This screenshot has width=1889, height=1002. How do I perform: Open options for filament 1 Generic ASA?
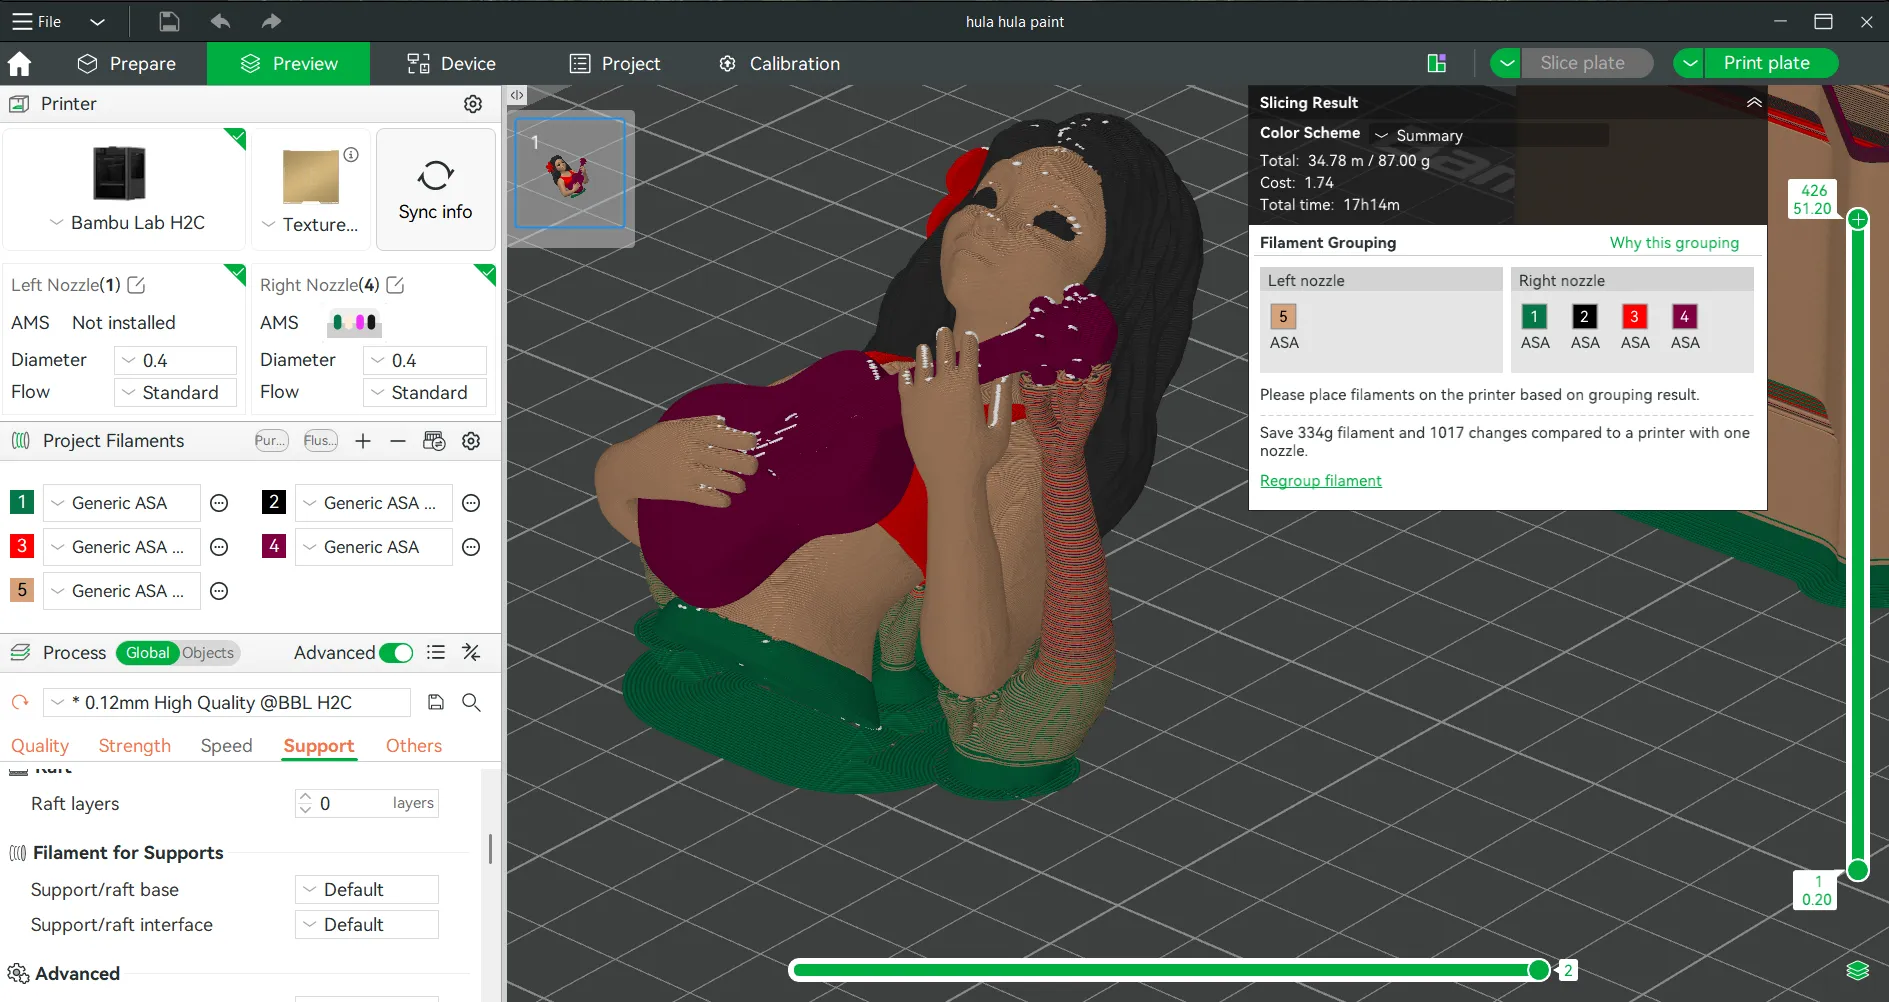(x=219, y=503)
